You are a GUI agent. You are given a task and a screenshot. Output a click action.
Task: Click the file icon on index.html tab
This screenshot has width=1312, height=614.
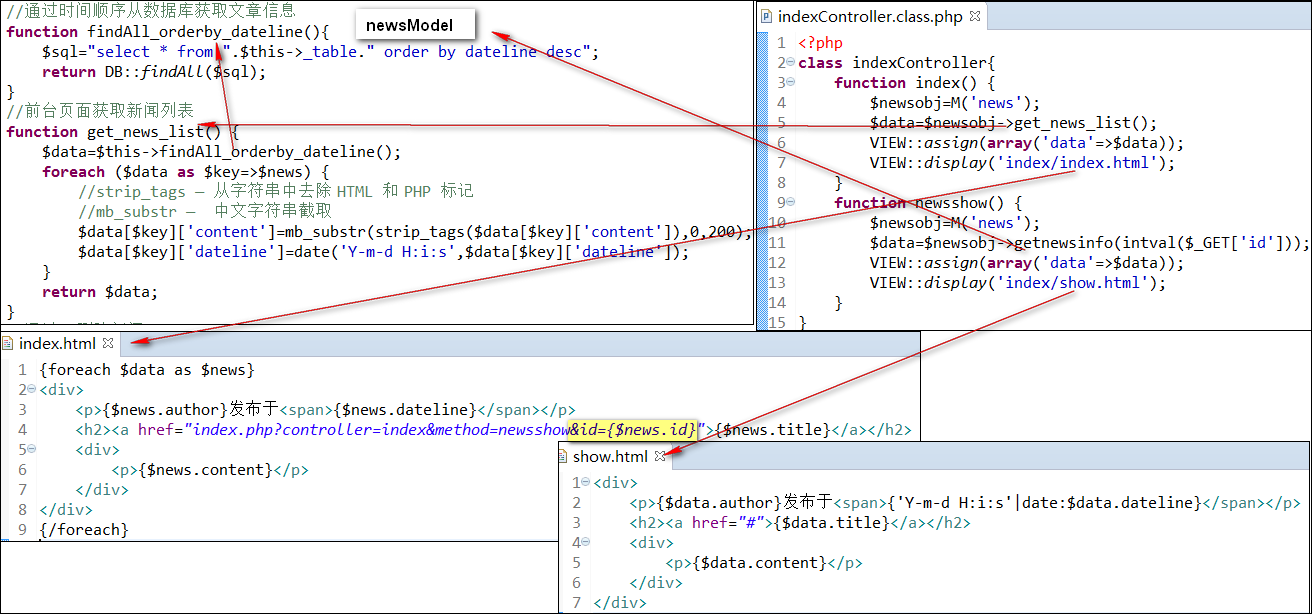pos(8,344)
